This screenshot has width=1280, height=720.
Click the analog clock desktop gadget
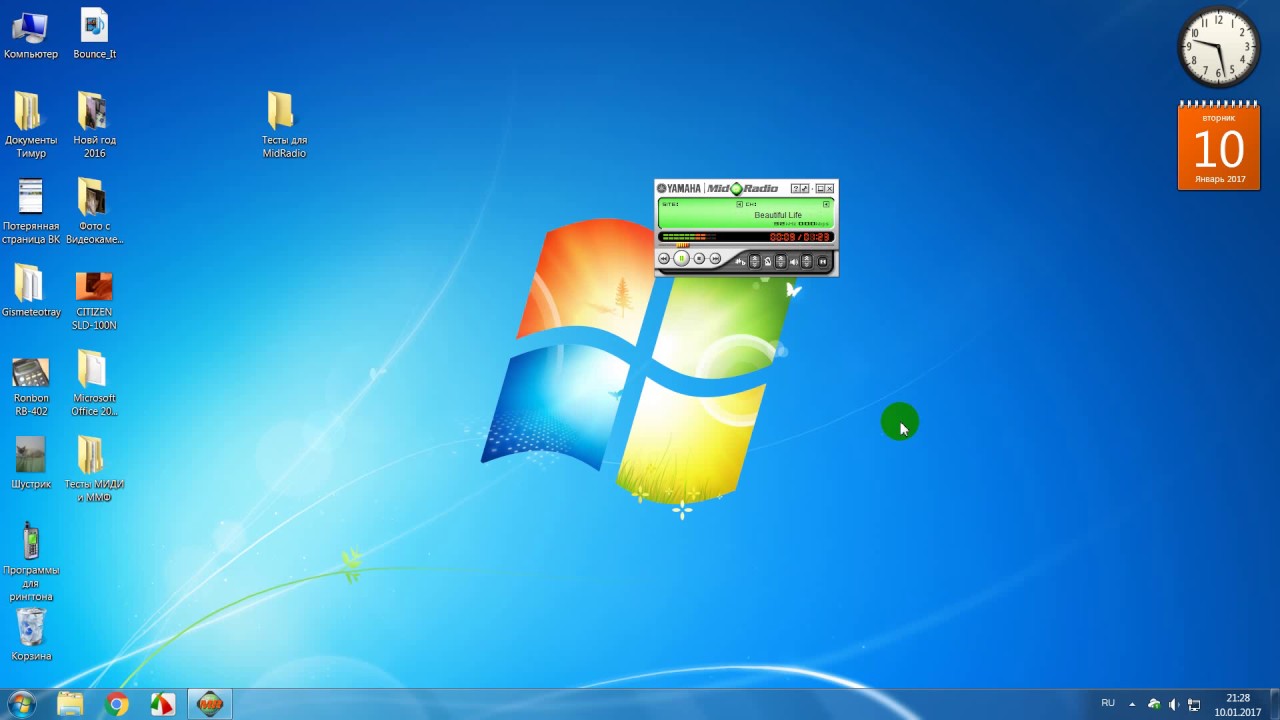1219,48
